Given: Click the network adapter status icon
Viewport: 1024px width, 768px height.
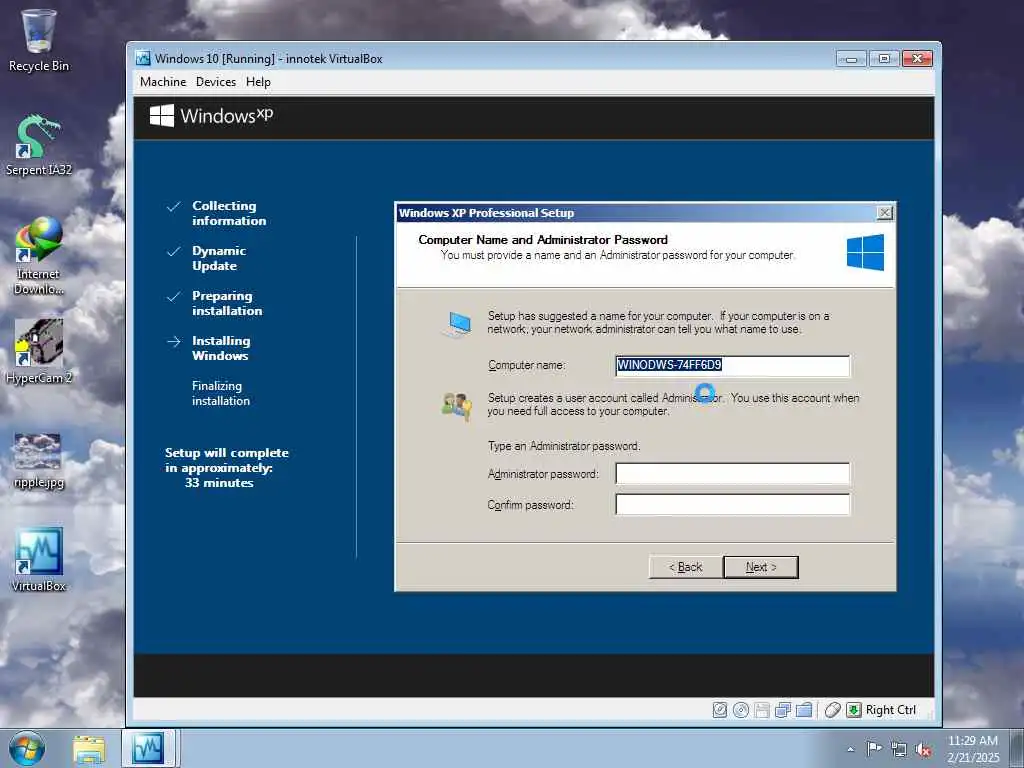Looking at the screenshot, I should coord(782,710).
